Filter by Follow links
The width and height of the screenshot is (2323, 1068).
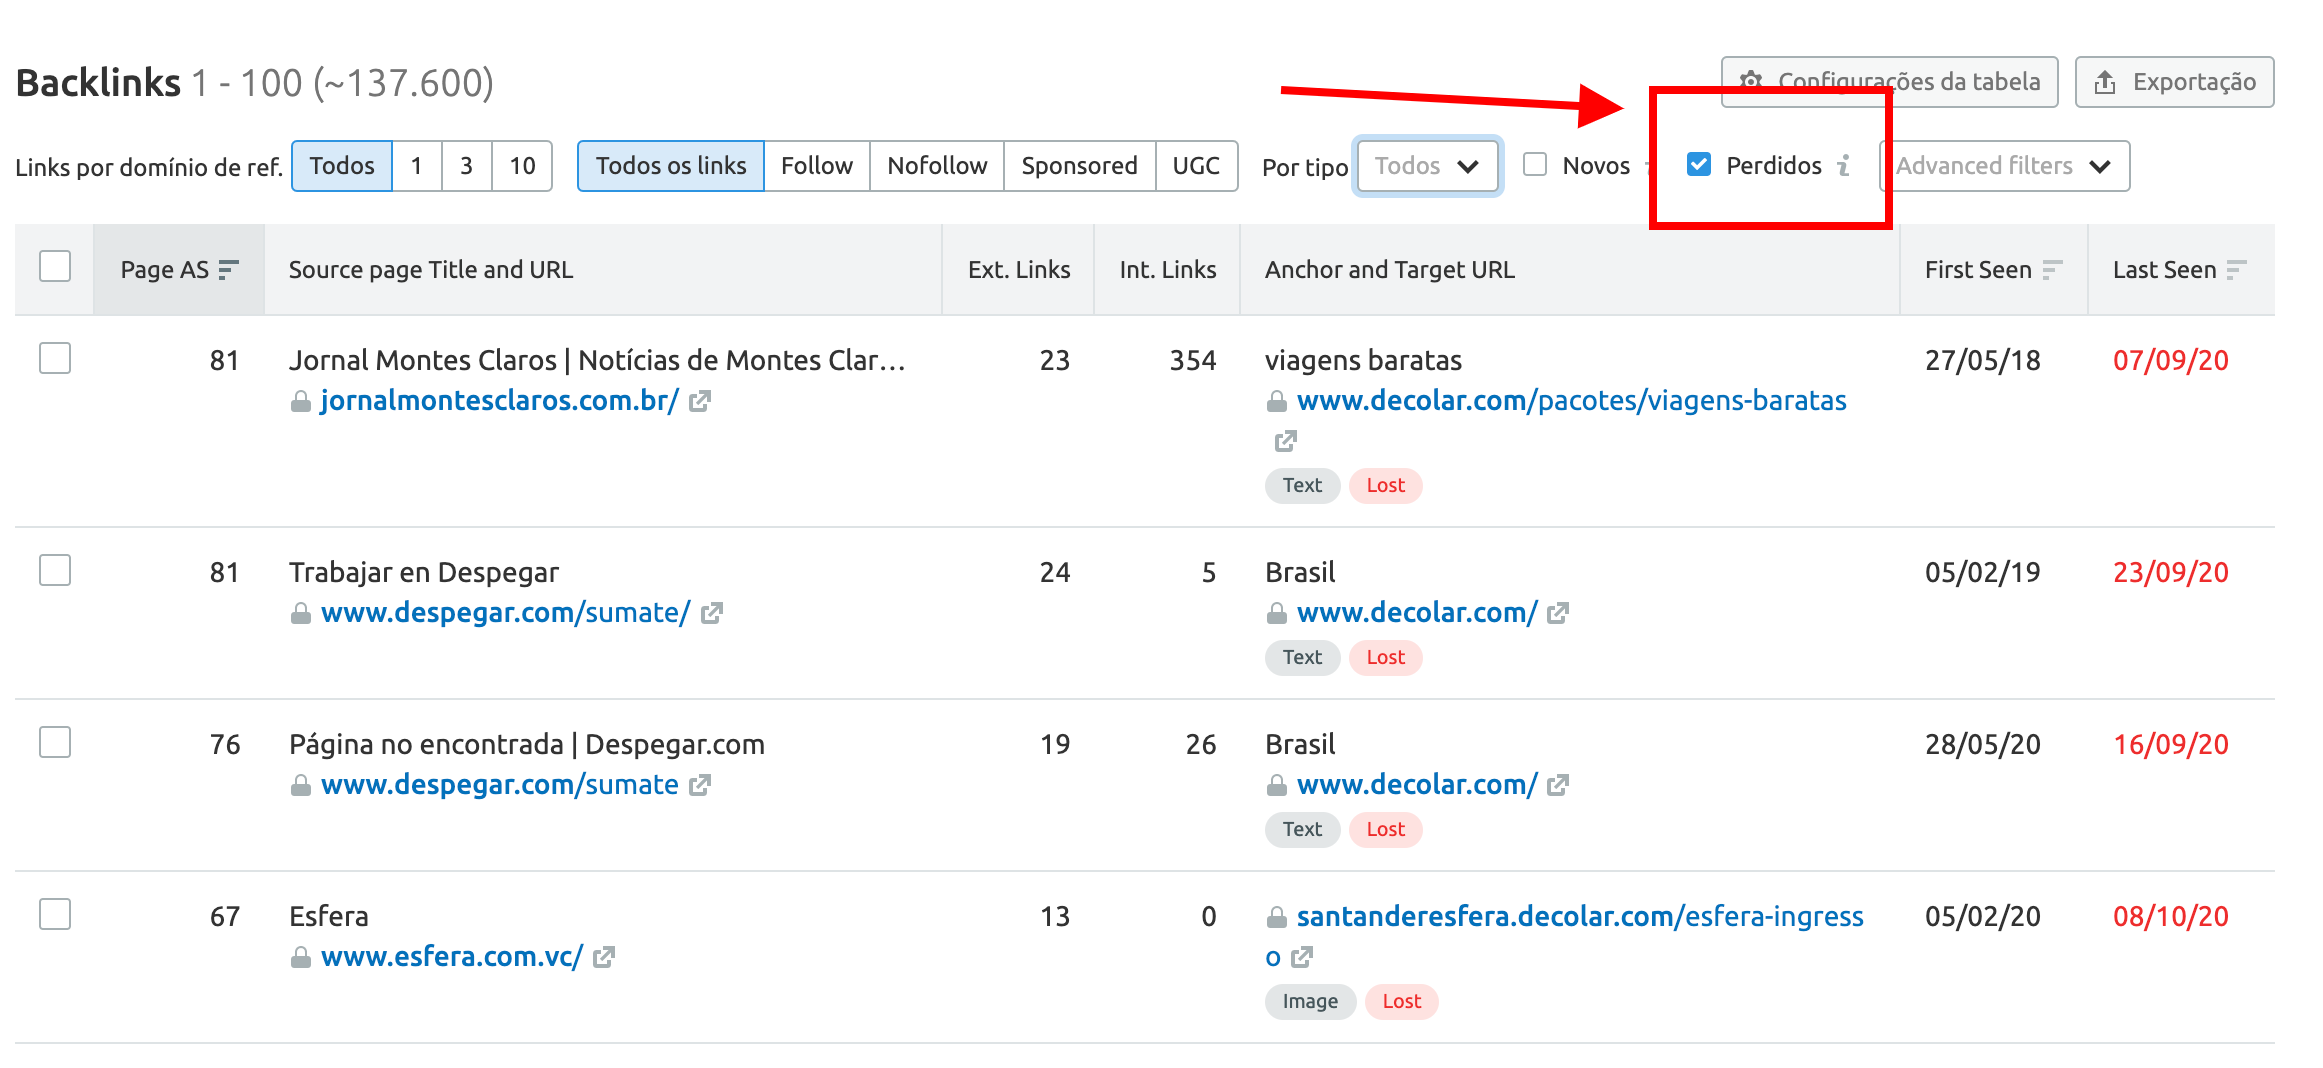click(x=817, y=166)
